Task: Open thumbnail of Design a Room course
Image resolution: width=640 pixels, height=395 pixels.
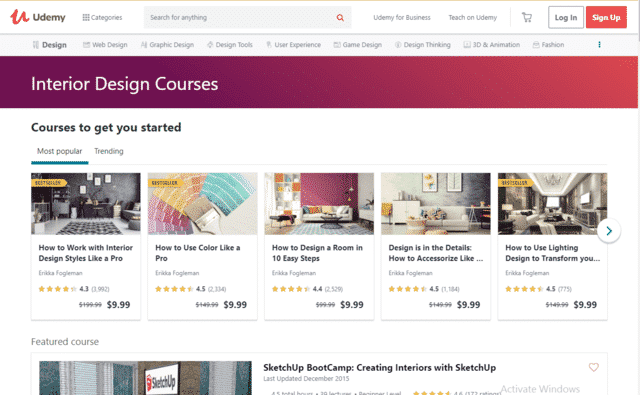Action: (x=319, y=204)
